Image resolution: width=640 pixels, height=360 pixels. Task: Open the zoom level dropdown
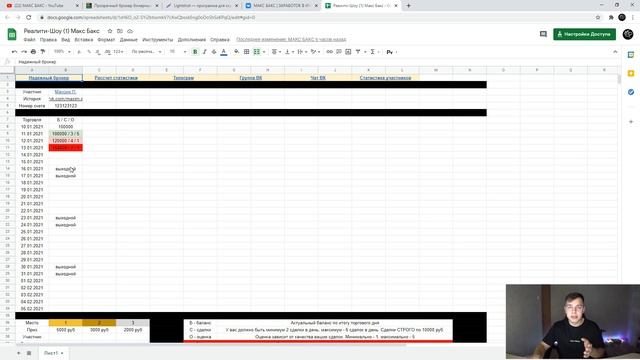pos(62,52)
